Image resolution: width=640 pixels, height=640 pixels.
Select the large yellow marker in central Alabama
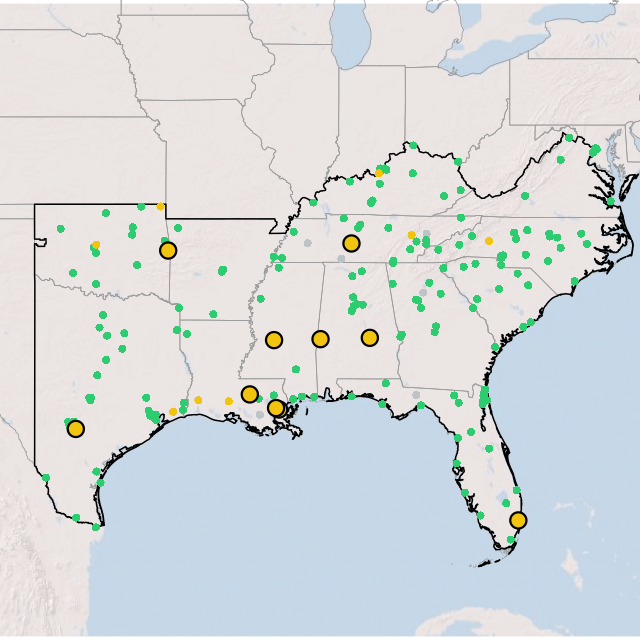pos(369,338)
